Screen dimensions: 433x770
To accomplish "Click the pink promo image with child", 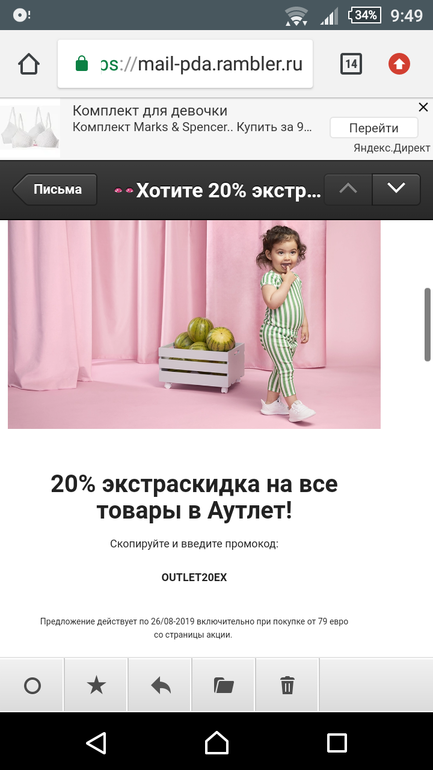I will 194,324.
